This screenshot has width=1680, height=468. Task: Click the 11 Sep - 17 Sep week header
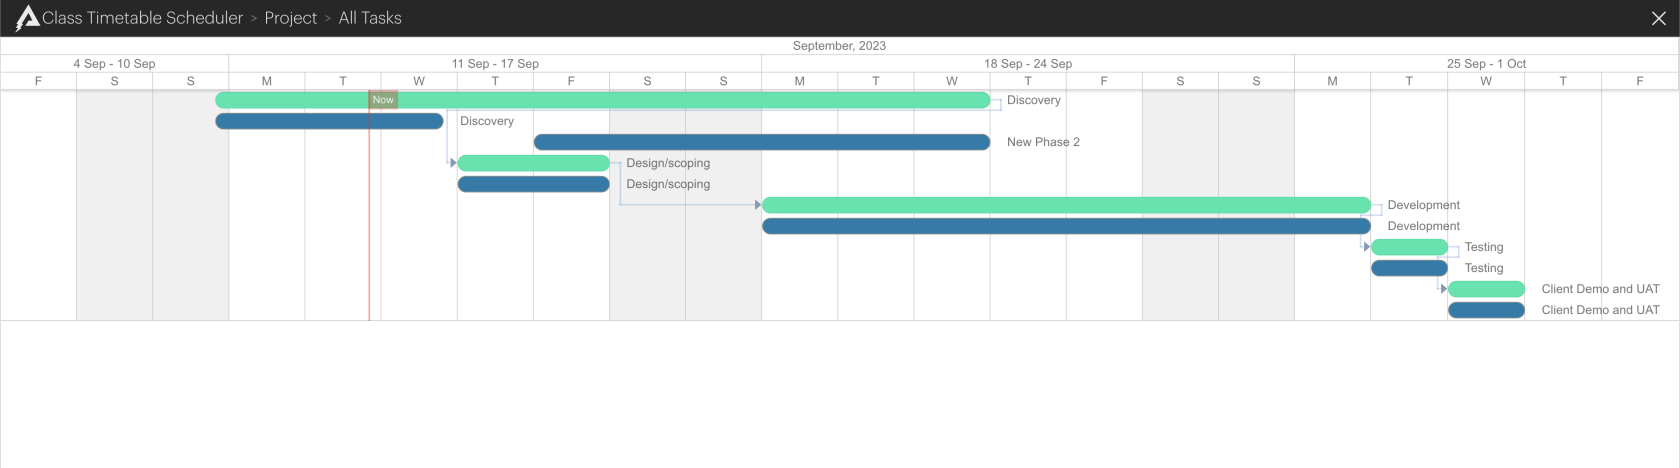coord(495,63)
